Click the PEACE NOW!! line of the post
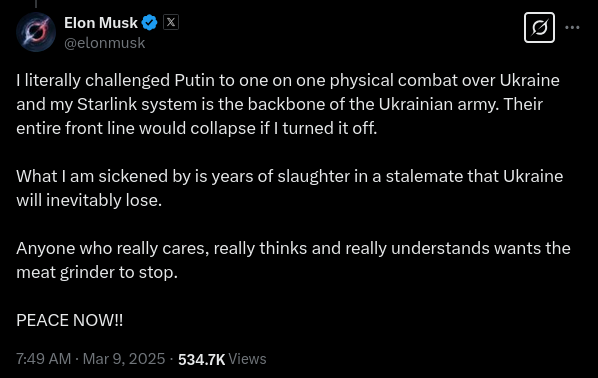This screenshot has width=598, height=378. (70, 320)
